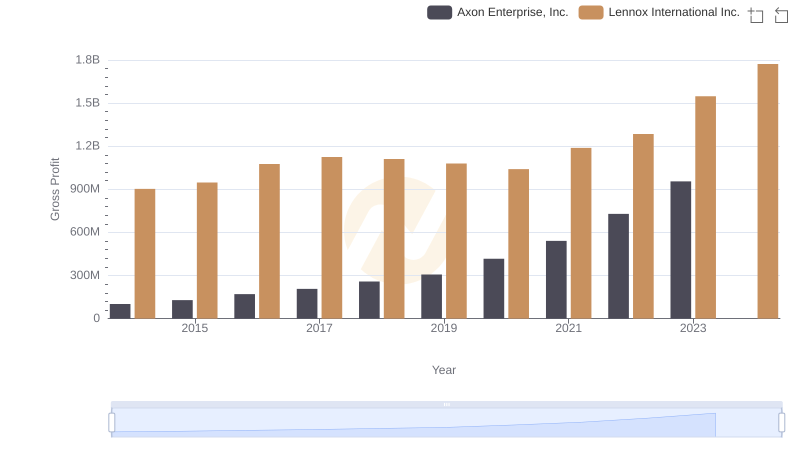This screenshot has height=461, width=800.
Task: Click the zoom area select icon
Action: (756, 15)
